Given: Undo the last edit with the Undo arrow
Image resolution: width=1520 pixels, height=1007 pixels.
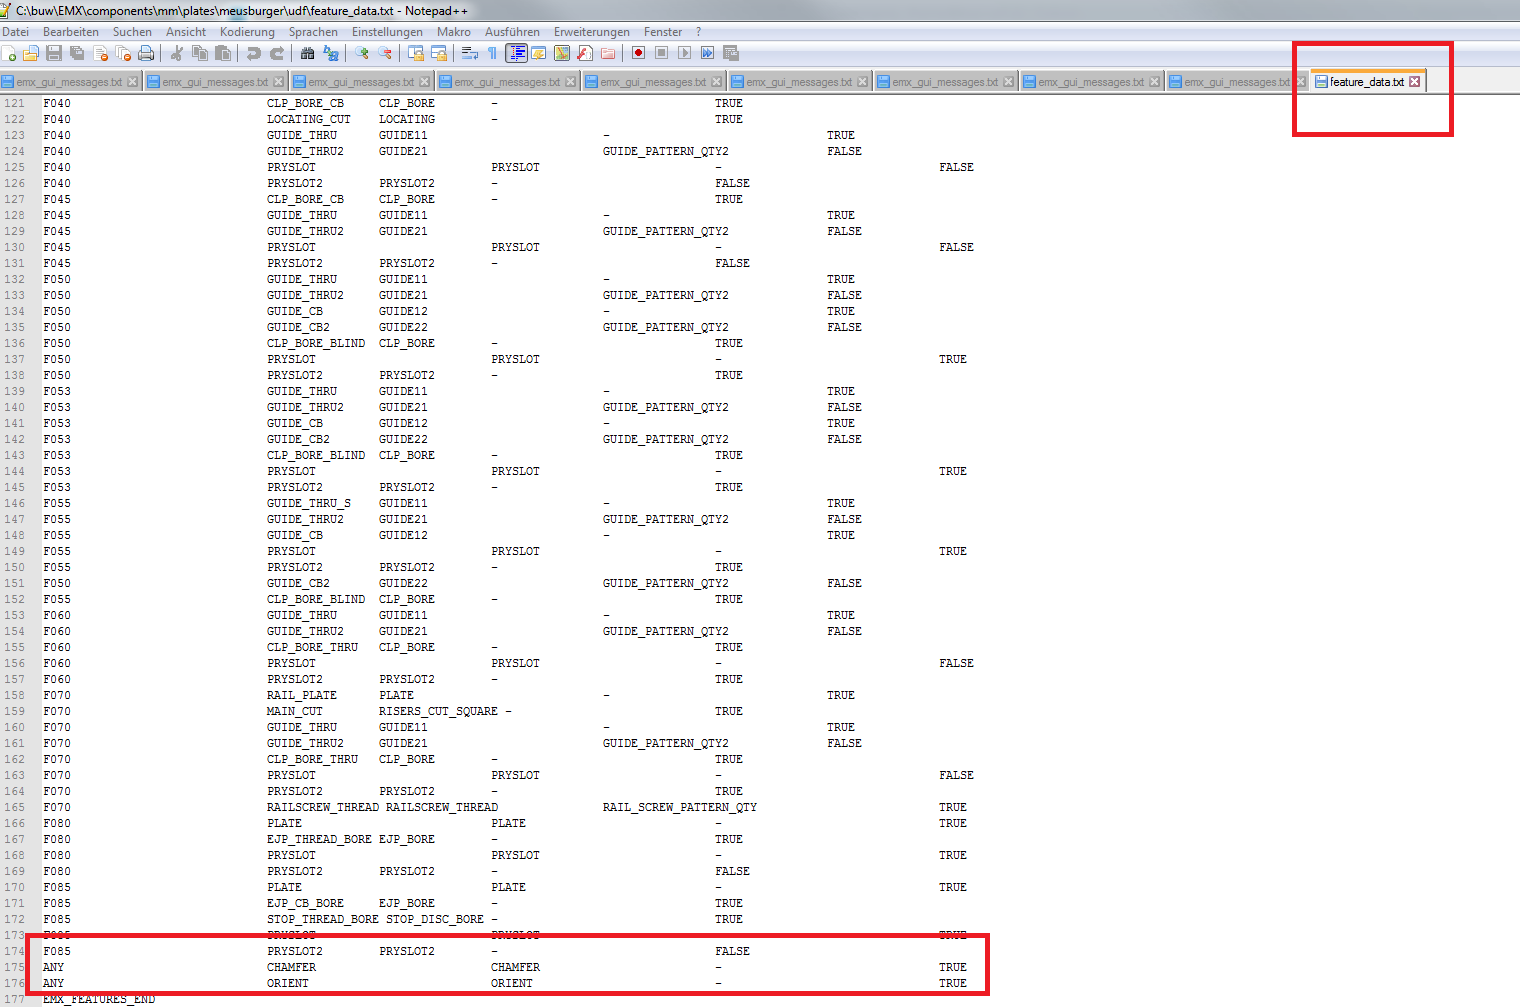Looking at the screenshot, I should click(x=253, y=53).
